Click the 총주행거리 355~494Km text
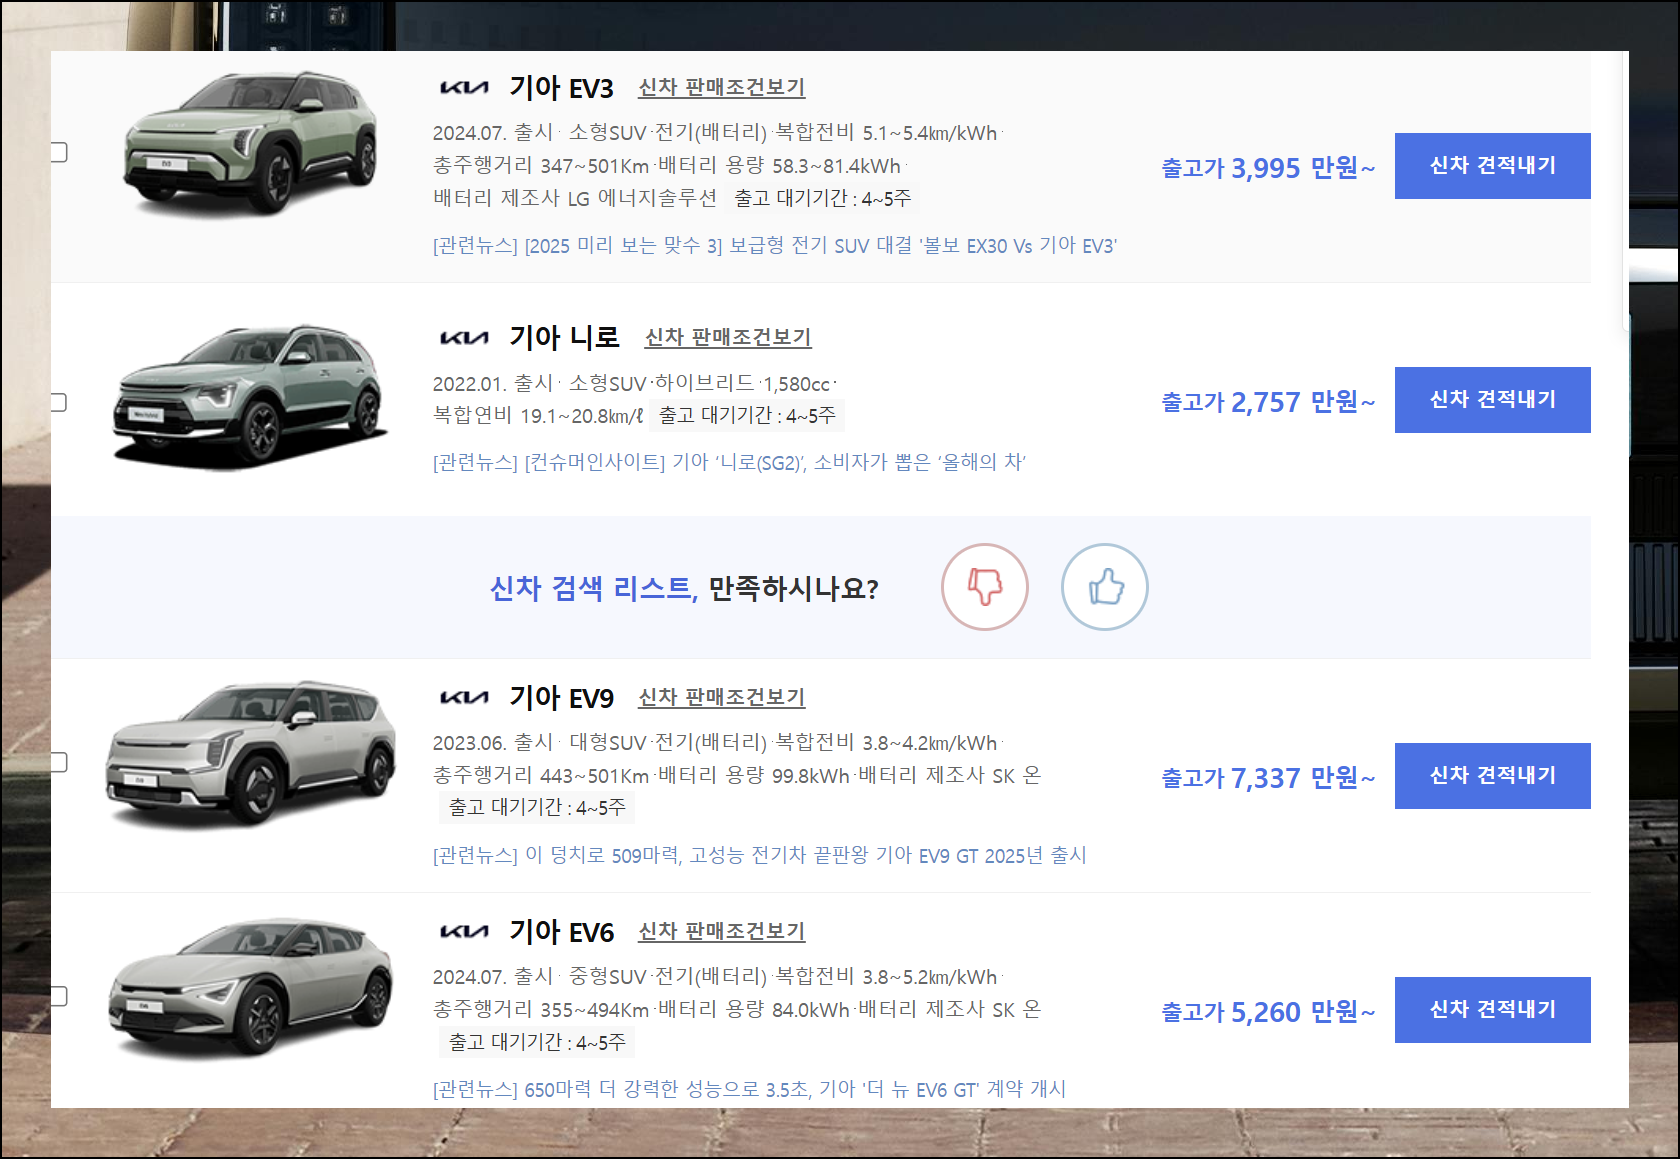The width and height of the screenshot is (1680, 1159). pyautogui.click(x=541, y=1010)
